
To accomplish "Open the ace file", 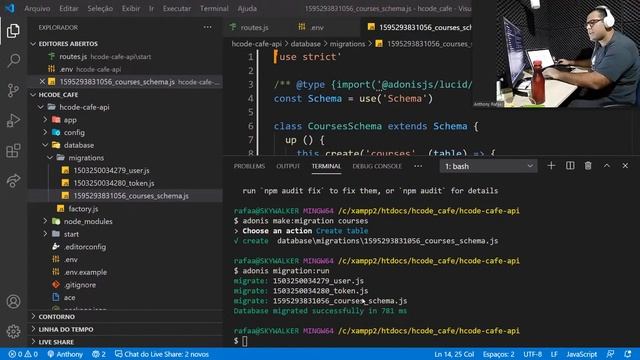I will [125, 298].
